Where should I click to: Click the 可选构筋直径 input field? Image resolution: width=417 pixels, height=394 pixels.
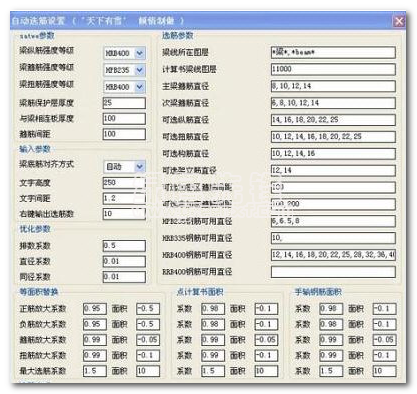(333, 153)
